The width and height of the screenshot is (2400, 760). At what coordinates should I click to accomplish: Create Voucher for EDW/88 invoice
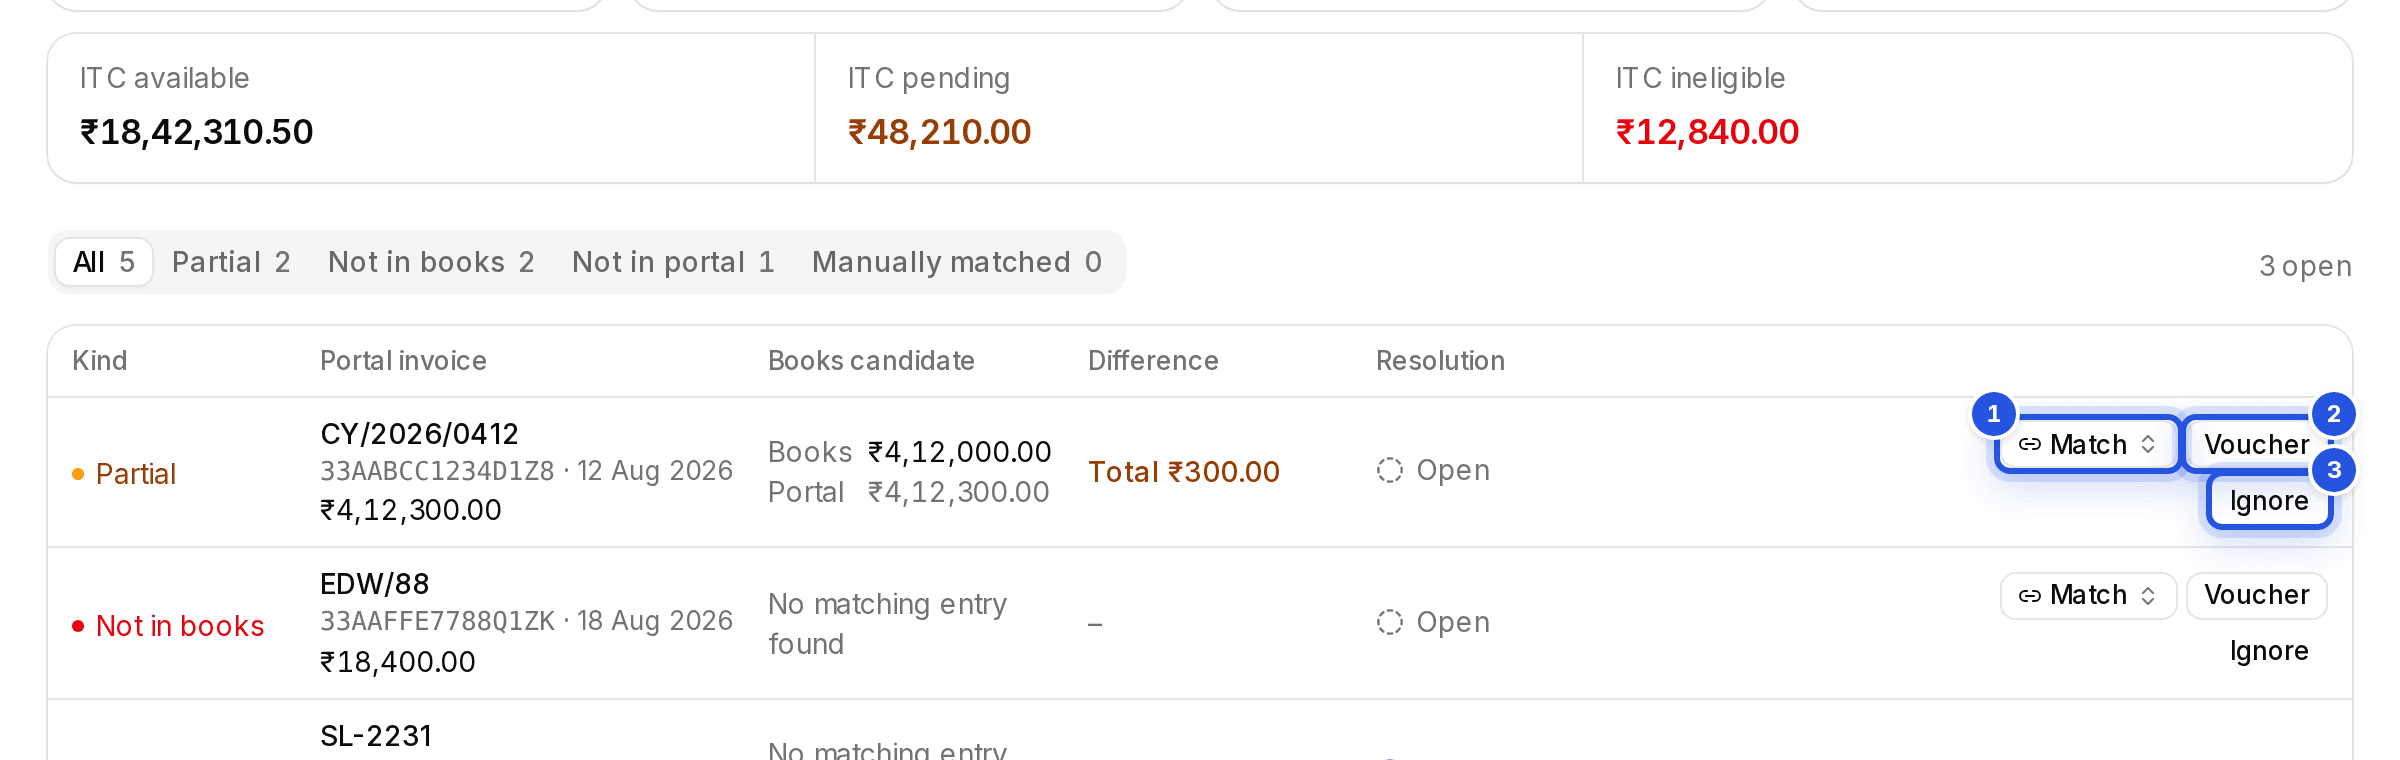(x=2257, y=595)
